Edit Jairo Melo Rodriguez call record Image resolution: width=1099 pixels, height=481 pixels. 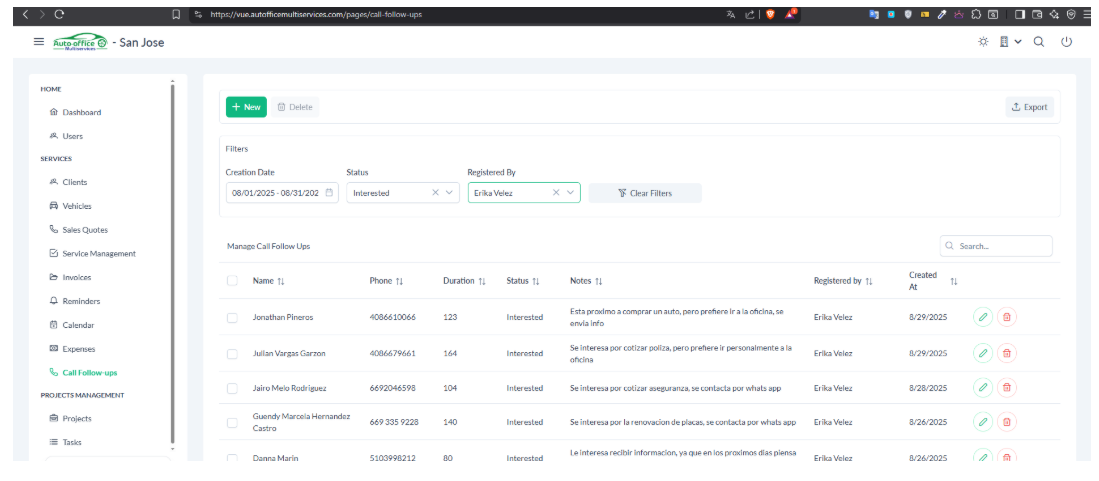pyautogui.click(x=983, y=388)
